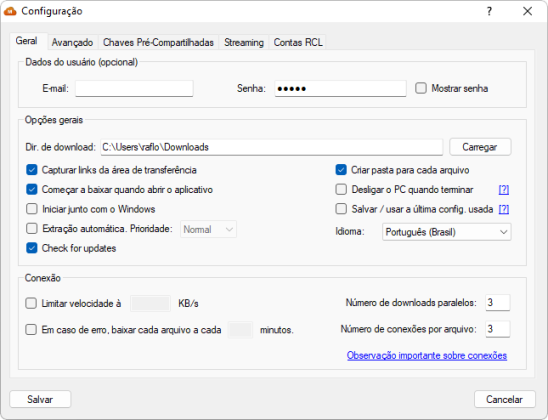Toggle Mostrar senha checkbox
548x420 pixels.
tap(421, 88)
